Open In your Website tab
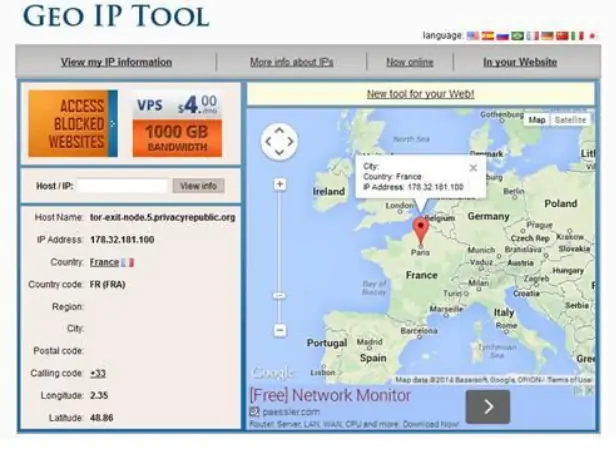Viewport: 616px width, 464px height. [x=520, y=62]
